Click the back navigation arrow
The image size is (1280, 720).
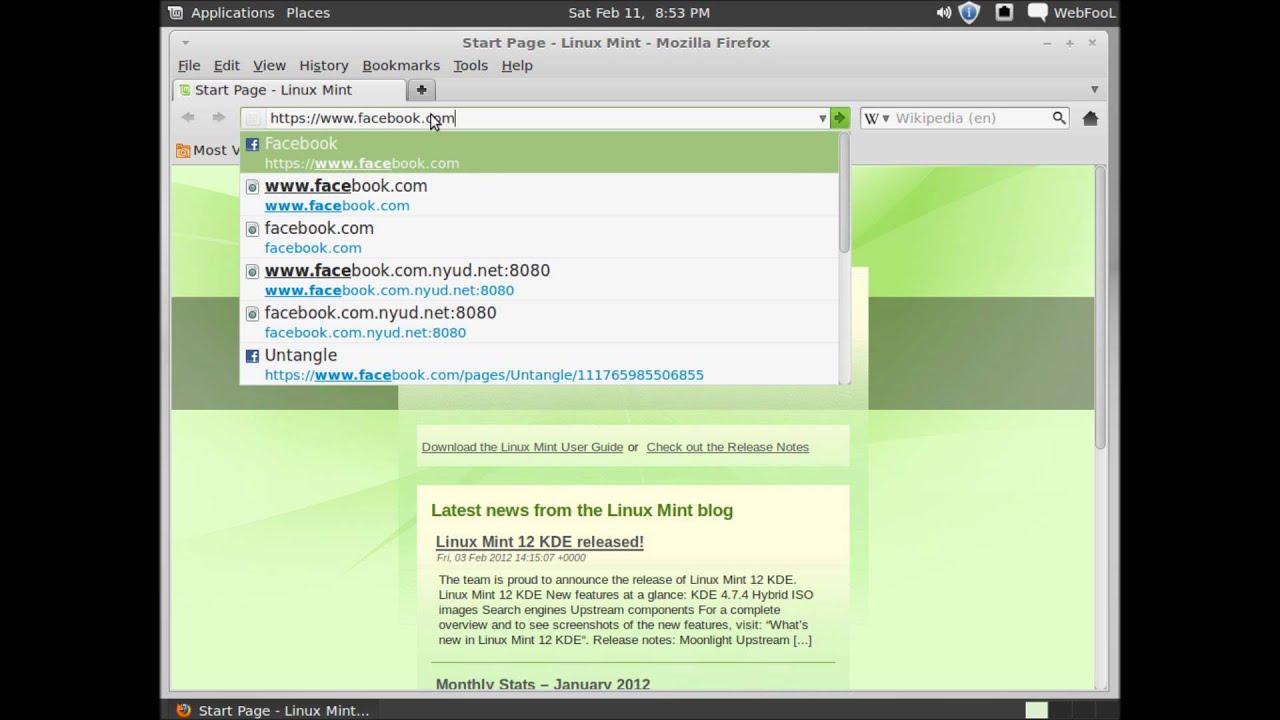click(188, 118)
